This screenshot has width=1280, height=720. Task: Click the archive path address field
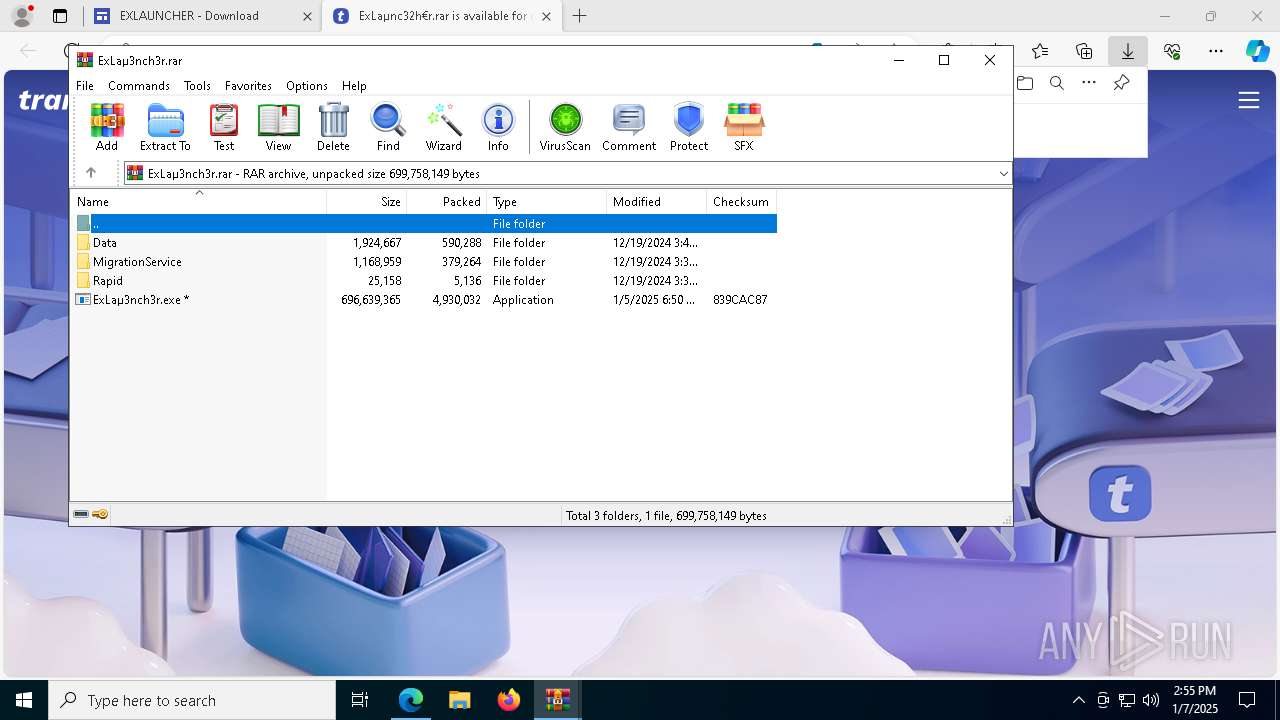coord(566,173)
